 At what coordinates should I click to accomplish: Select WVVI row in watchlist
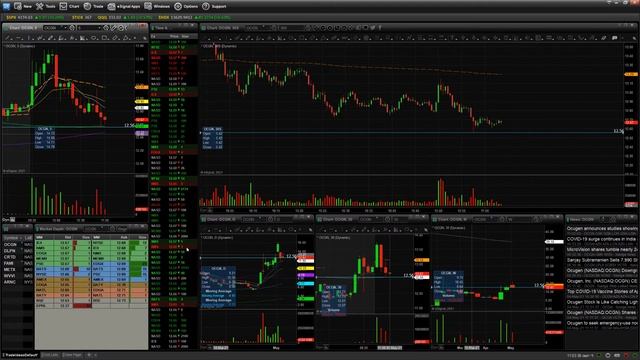17,276
